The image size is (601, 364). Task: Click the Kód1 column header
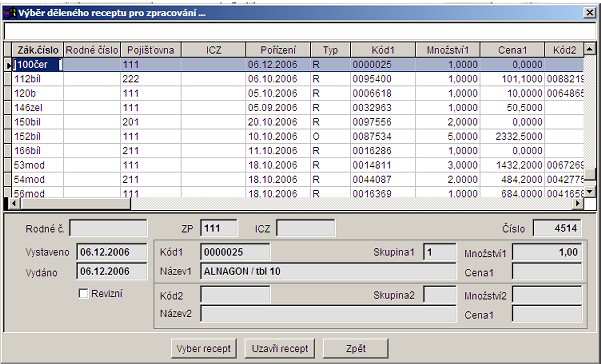(x=383, y=50)
